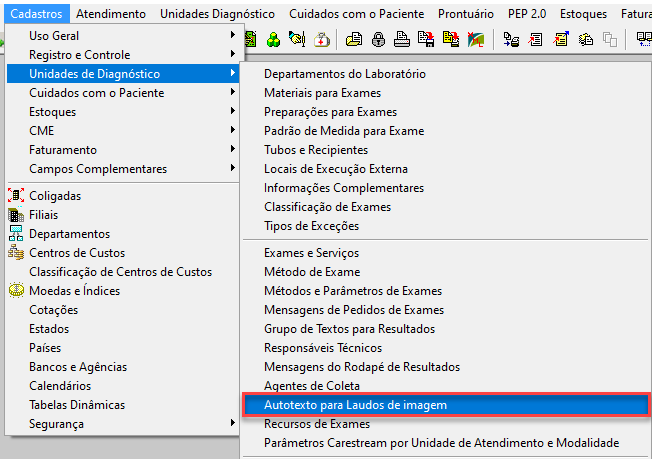Open Moedas e Índices via its coin icon

[x=16, y=291]
